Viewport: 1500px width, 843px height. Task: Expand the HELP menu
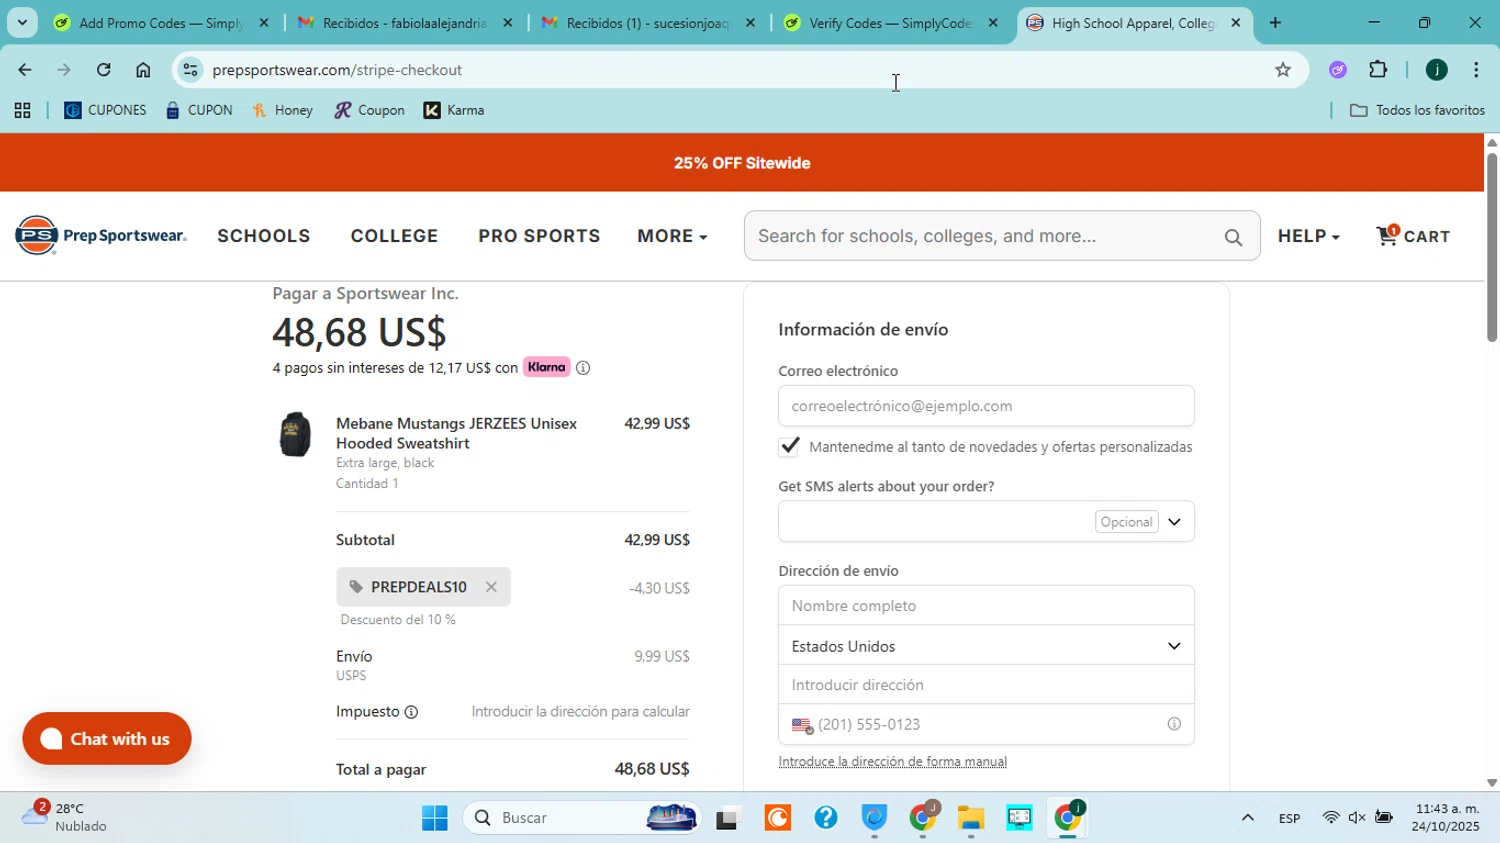(1308, 236)
